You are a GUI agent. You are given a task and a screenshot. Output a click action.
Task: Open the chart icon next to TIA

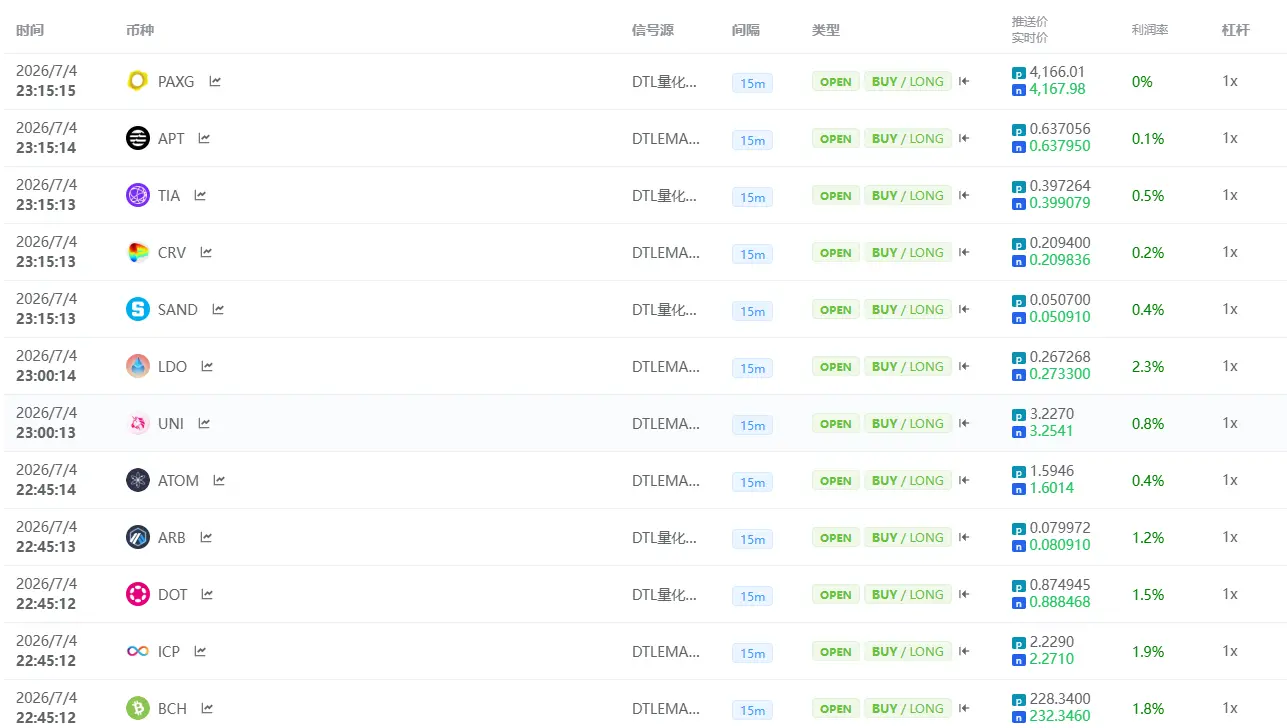point(200,195)
